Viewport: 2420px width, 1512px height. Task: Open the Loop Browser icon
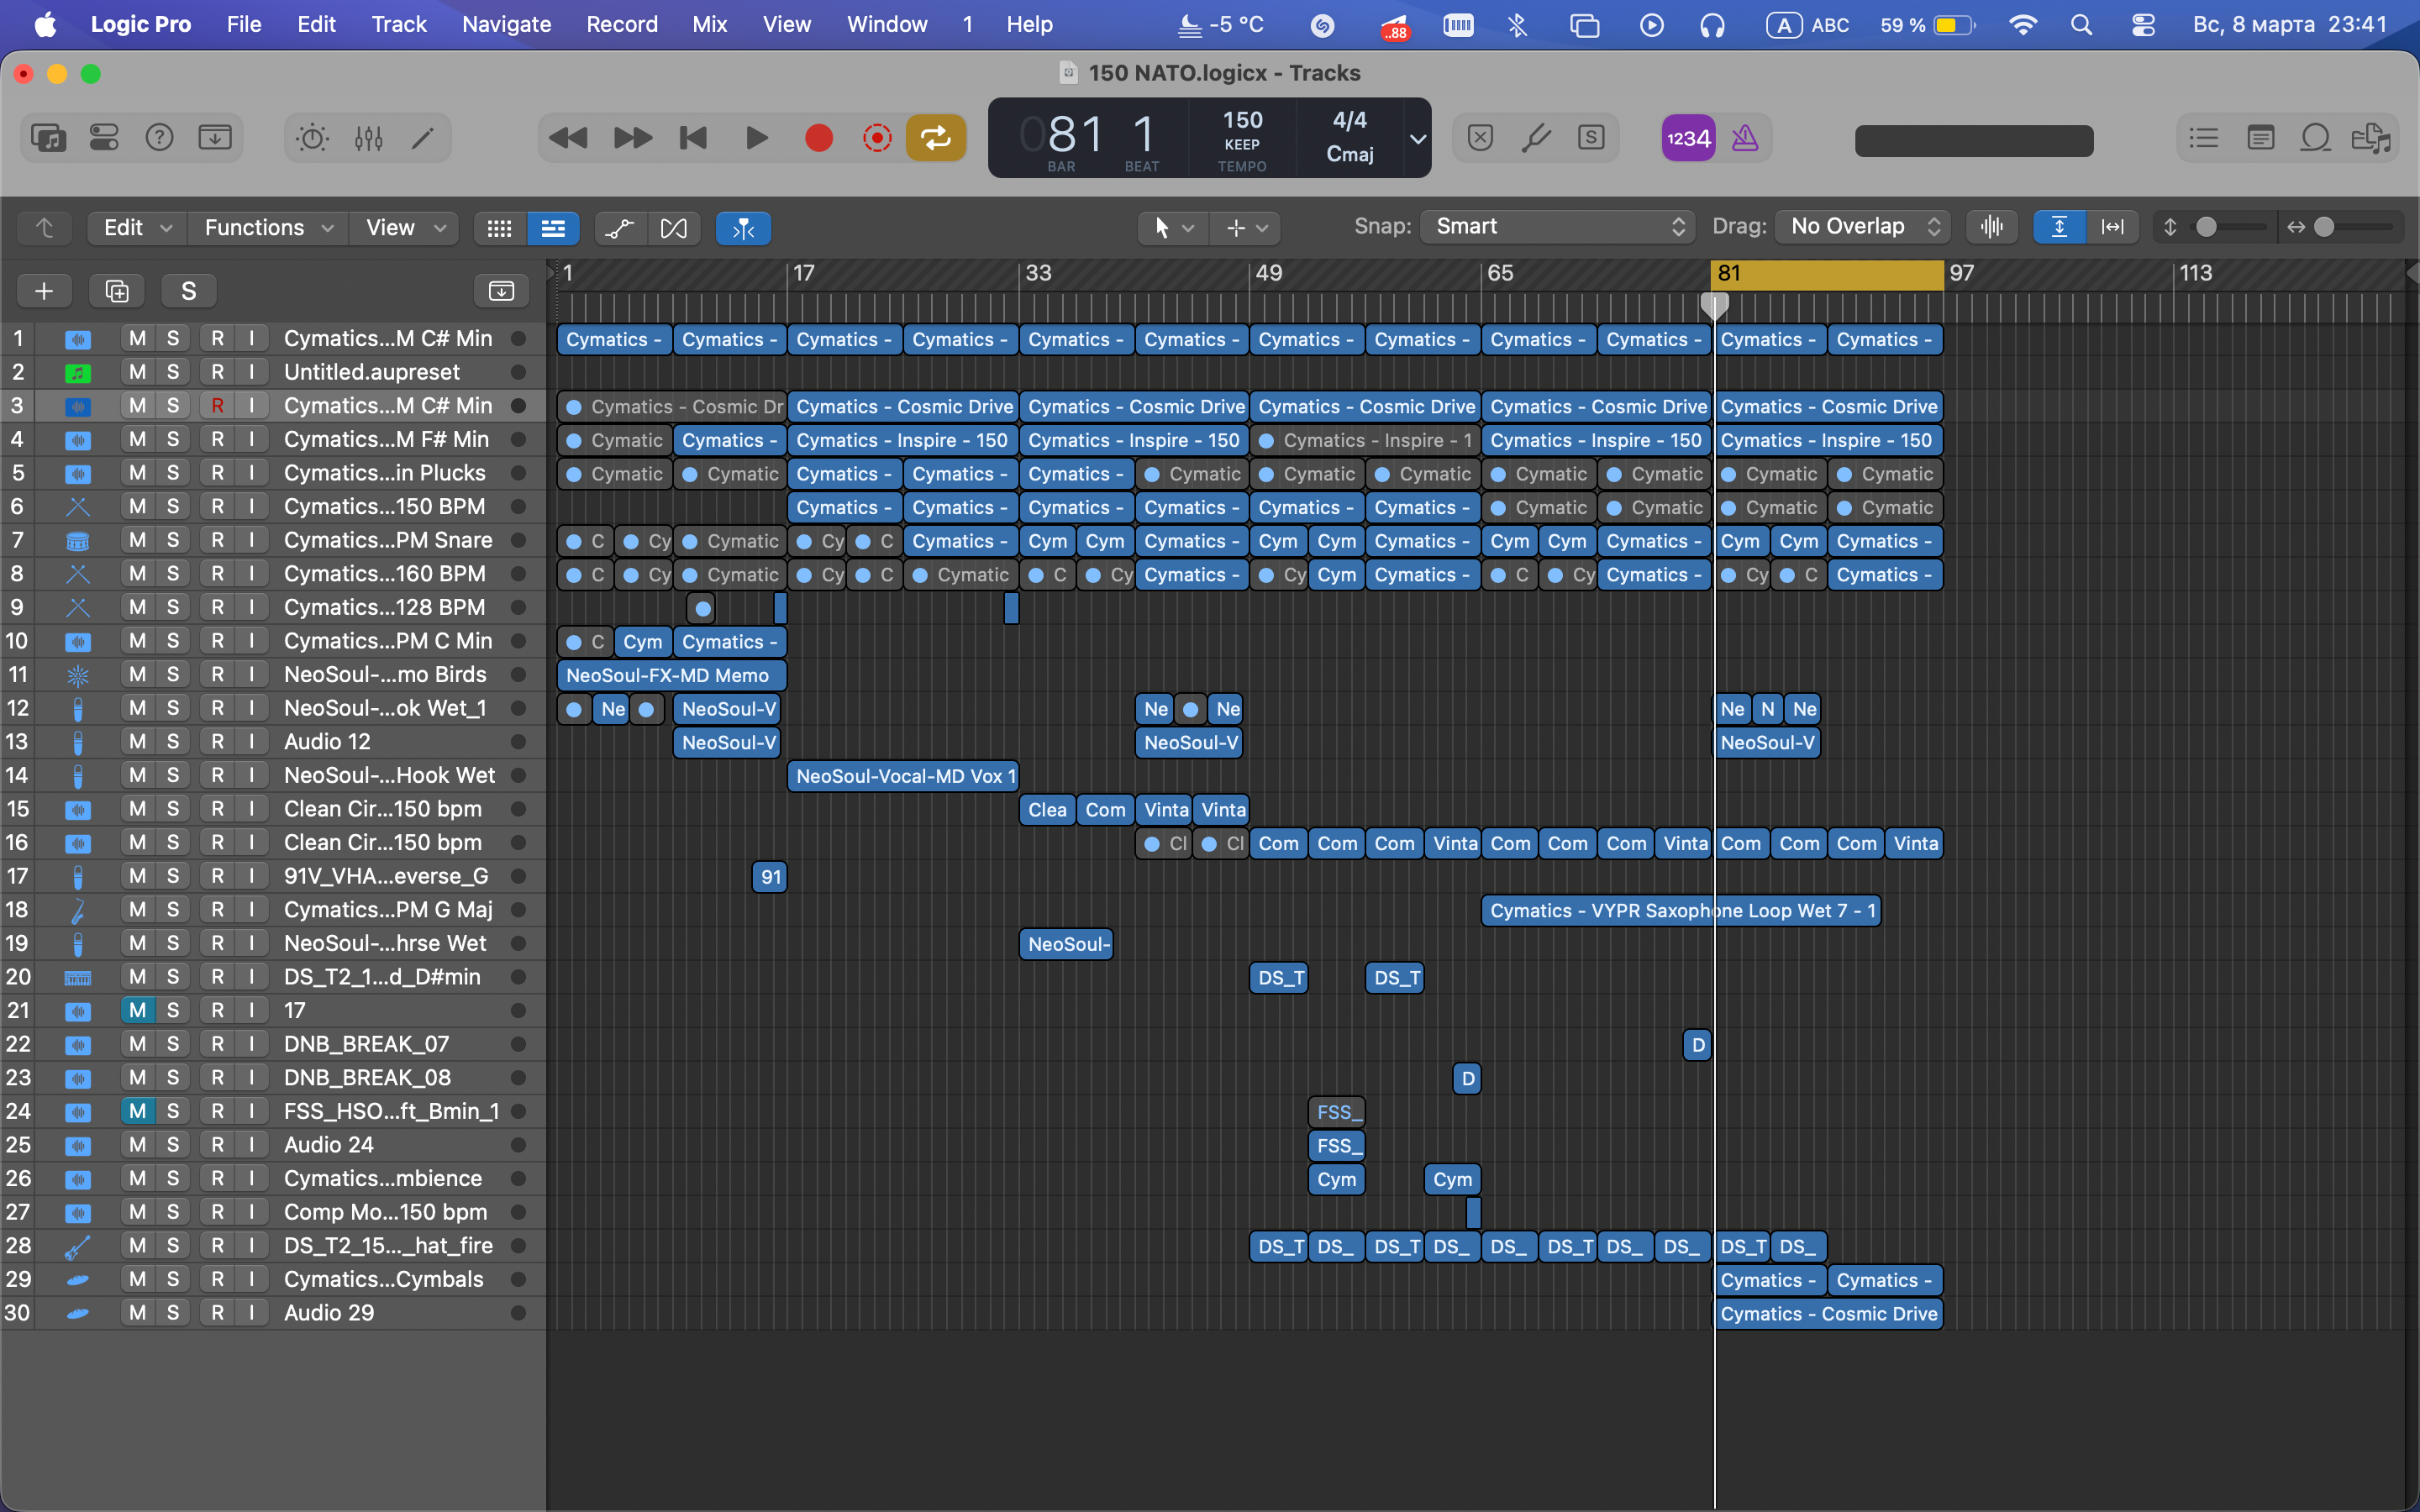point(2315,138)
